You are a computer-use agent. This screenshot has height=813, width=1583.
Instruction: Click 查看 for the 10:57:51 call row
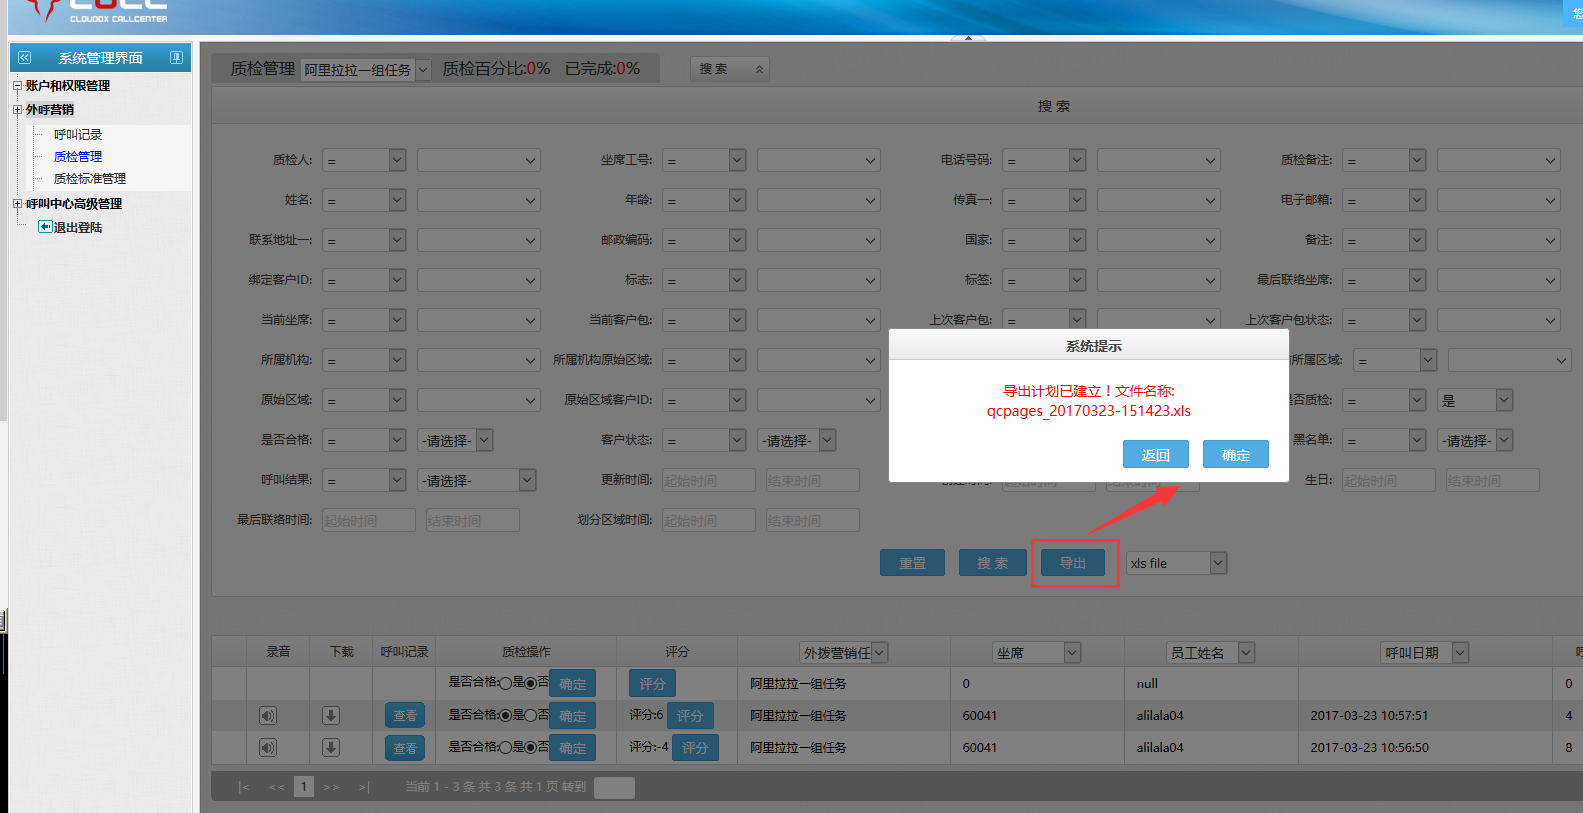(x=405, y=716)
